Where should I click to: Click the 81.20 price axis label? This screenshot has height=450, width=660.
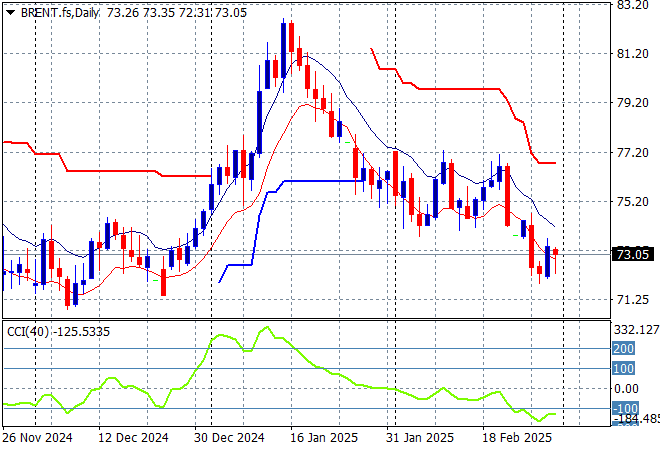pos(632,54)
